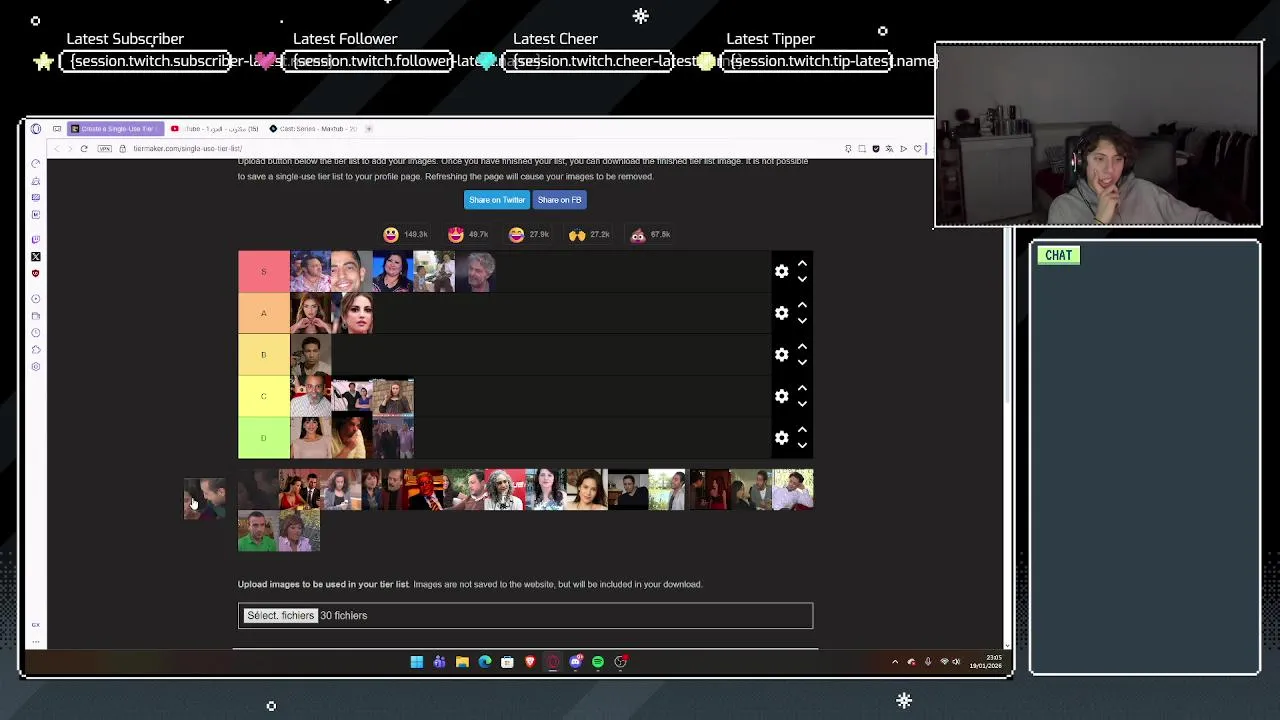Open Microsoft Teams from the taskbar
The image size is (1280, 720).
click(x=439, y=661)
